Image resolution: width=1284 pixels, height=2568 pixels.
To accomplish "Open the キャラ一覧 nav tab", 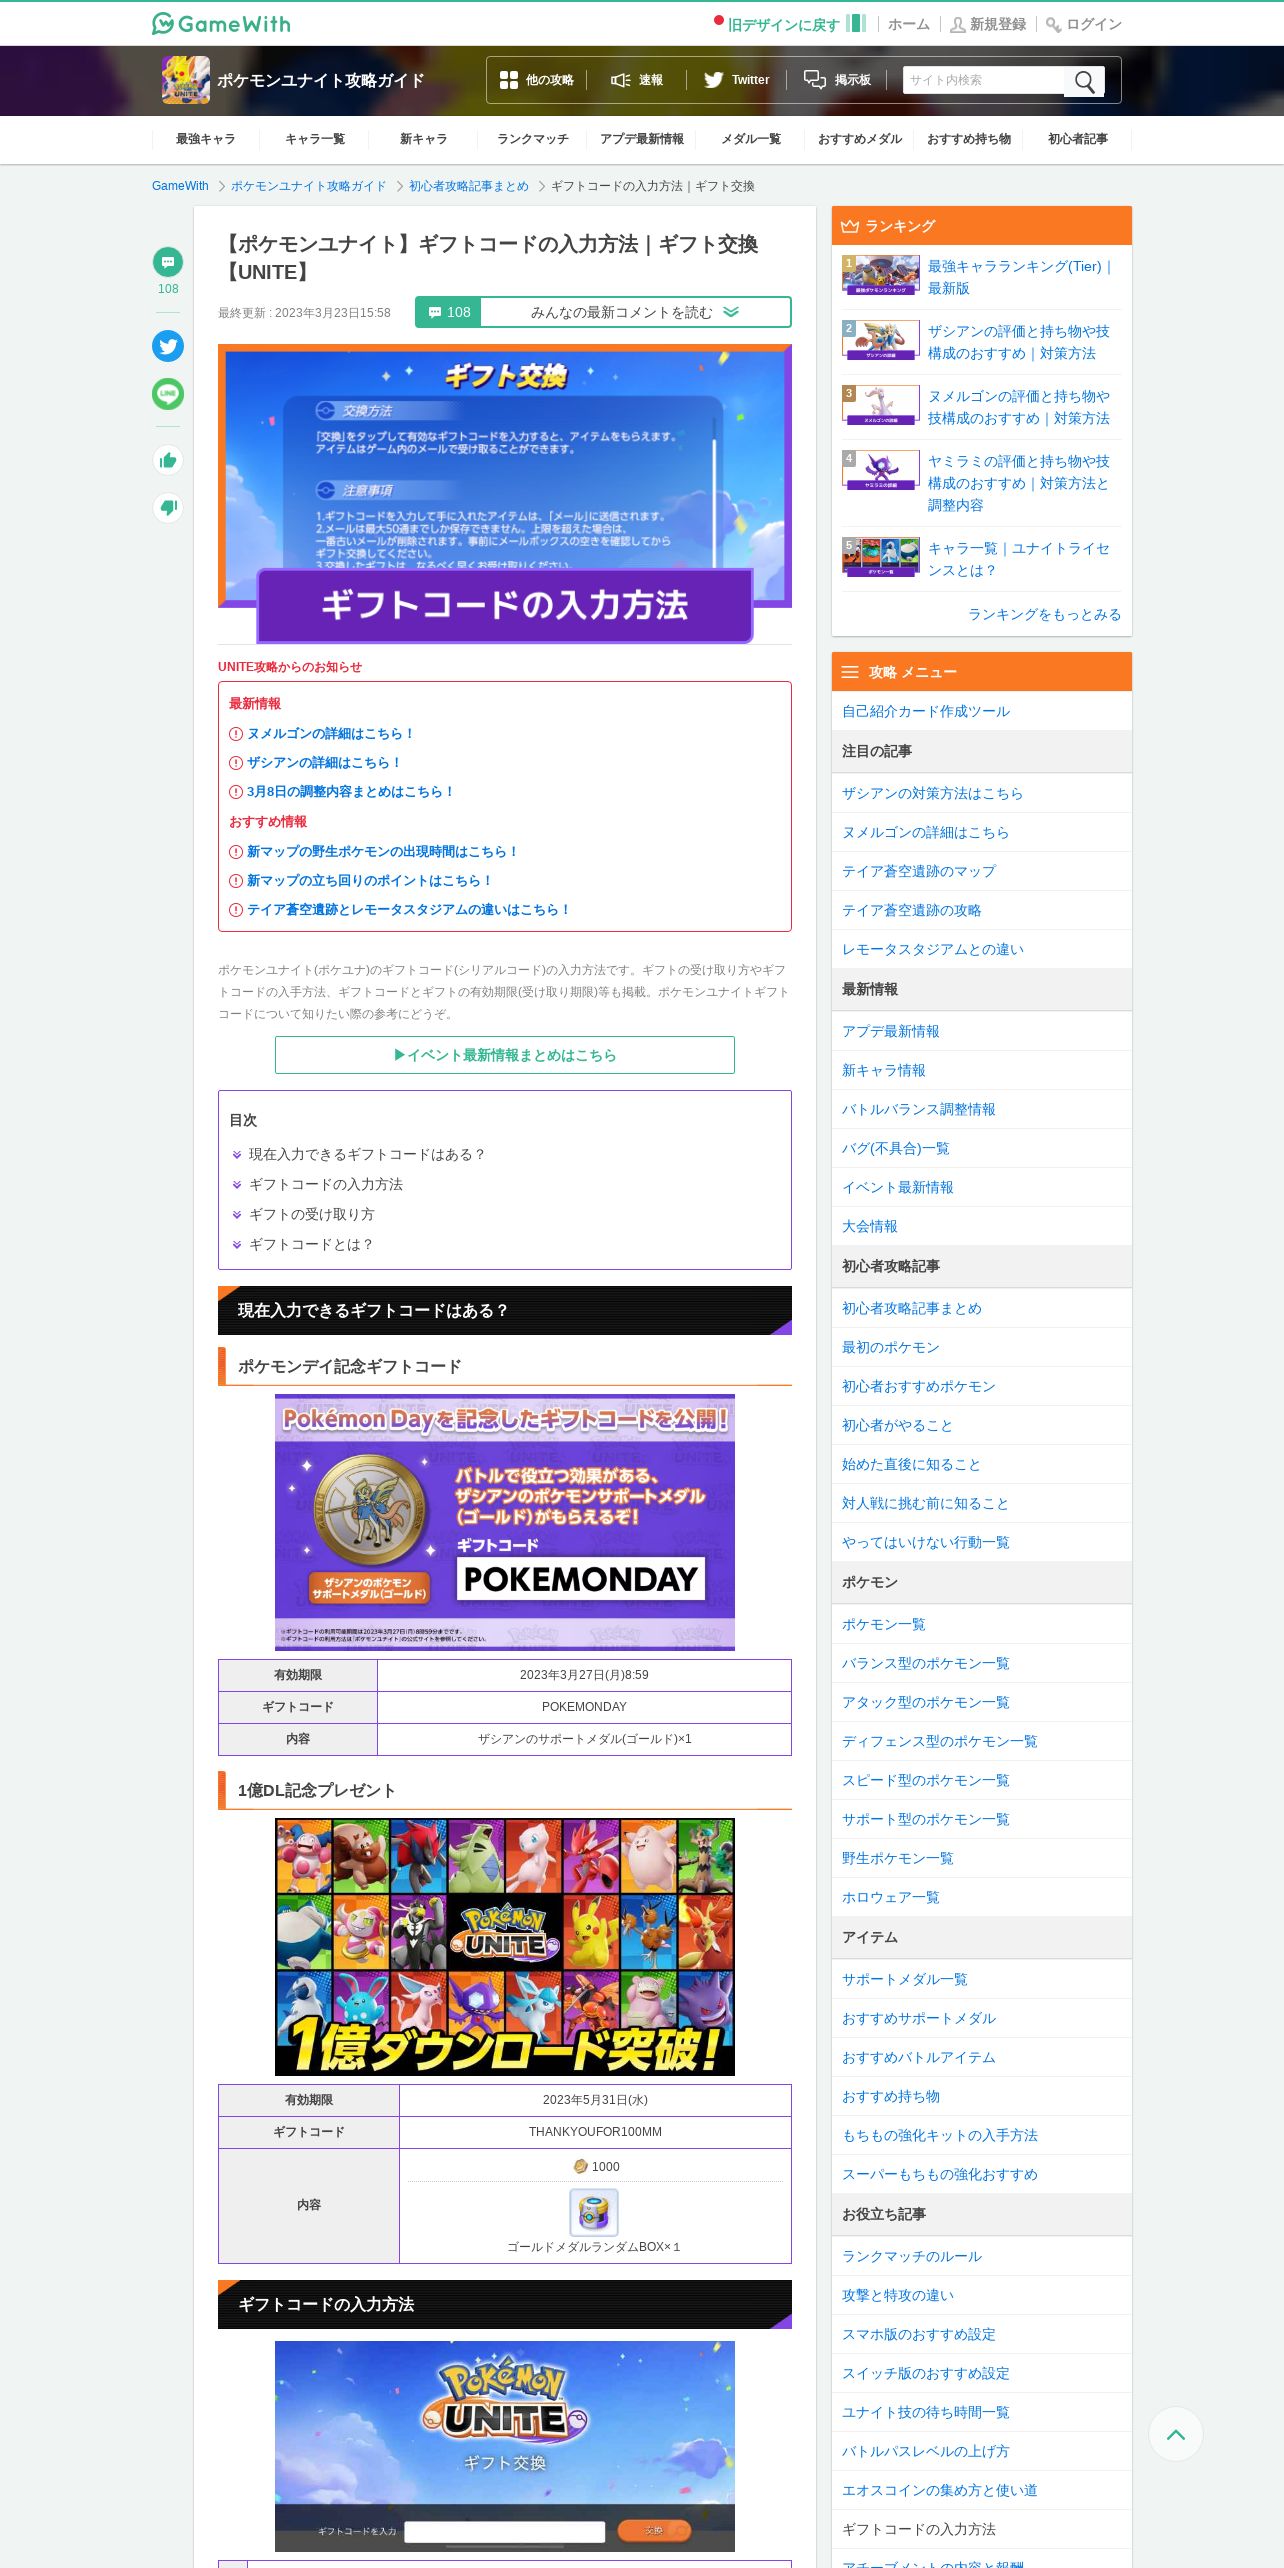I will 315,139.
